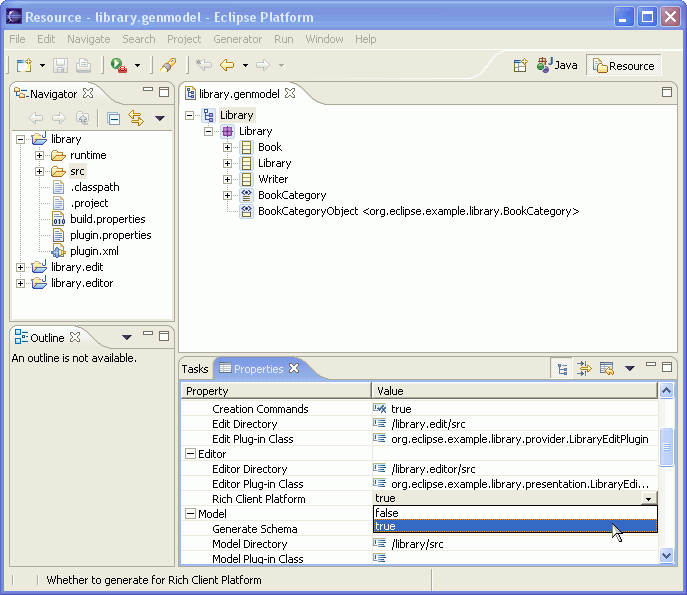Select BookCategoryObject data type node
The height and width of the screenshot is (595, 687).
point(418,211)
